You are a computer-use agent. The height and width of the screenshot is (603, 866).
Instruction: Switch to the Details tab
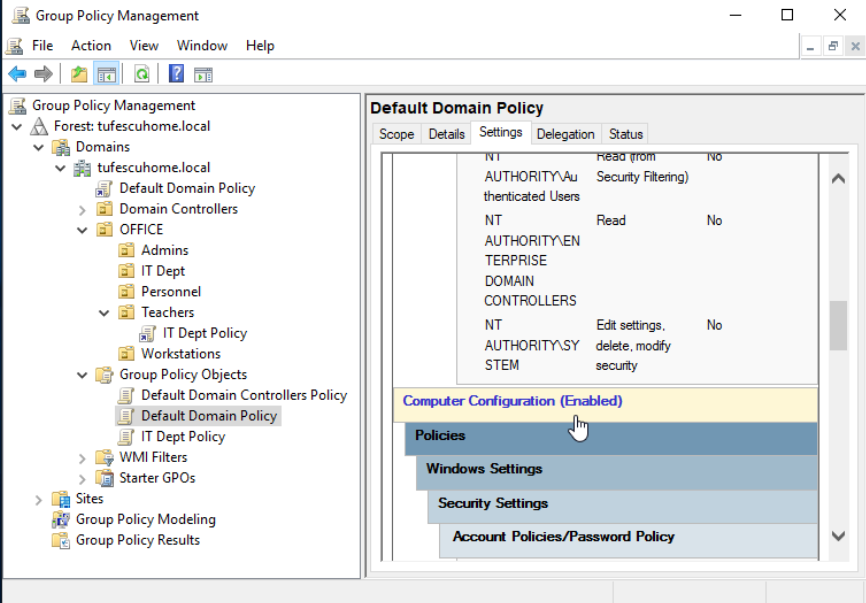[446, 134]
